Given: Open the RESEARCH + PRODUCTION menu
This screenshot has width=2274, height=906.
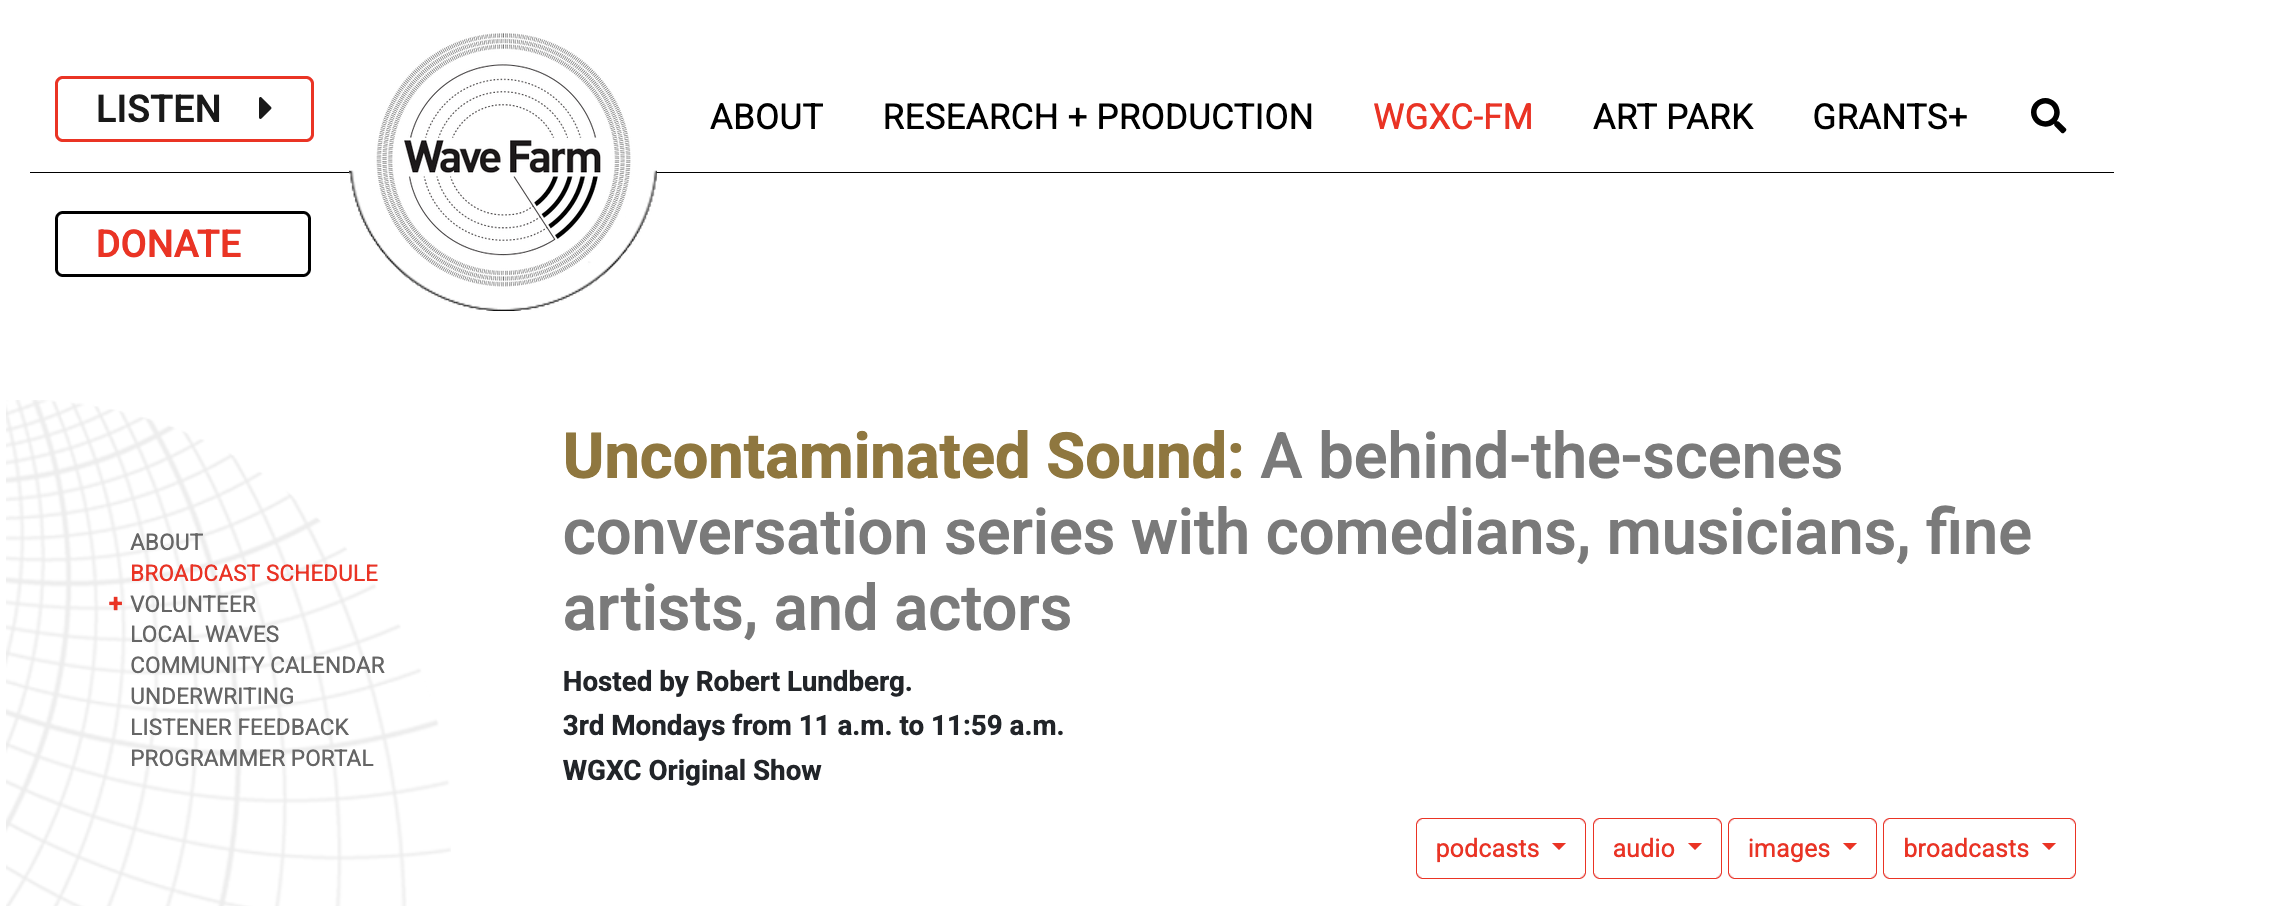Looking at the screenshot, I should click(1097, 117).
